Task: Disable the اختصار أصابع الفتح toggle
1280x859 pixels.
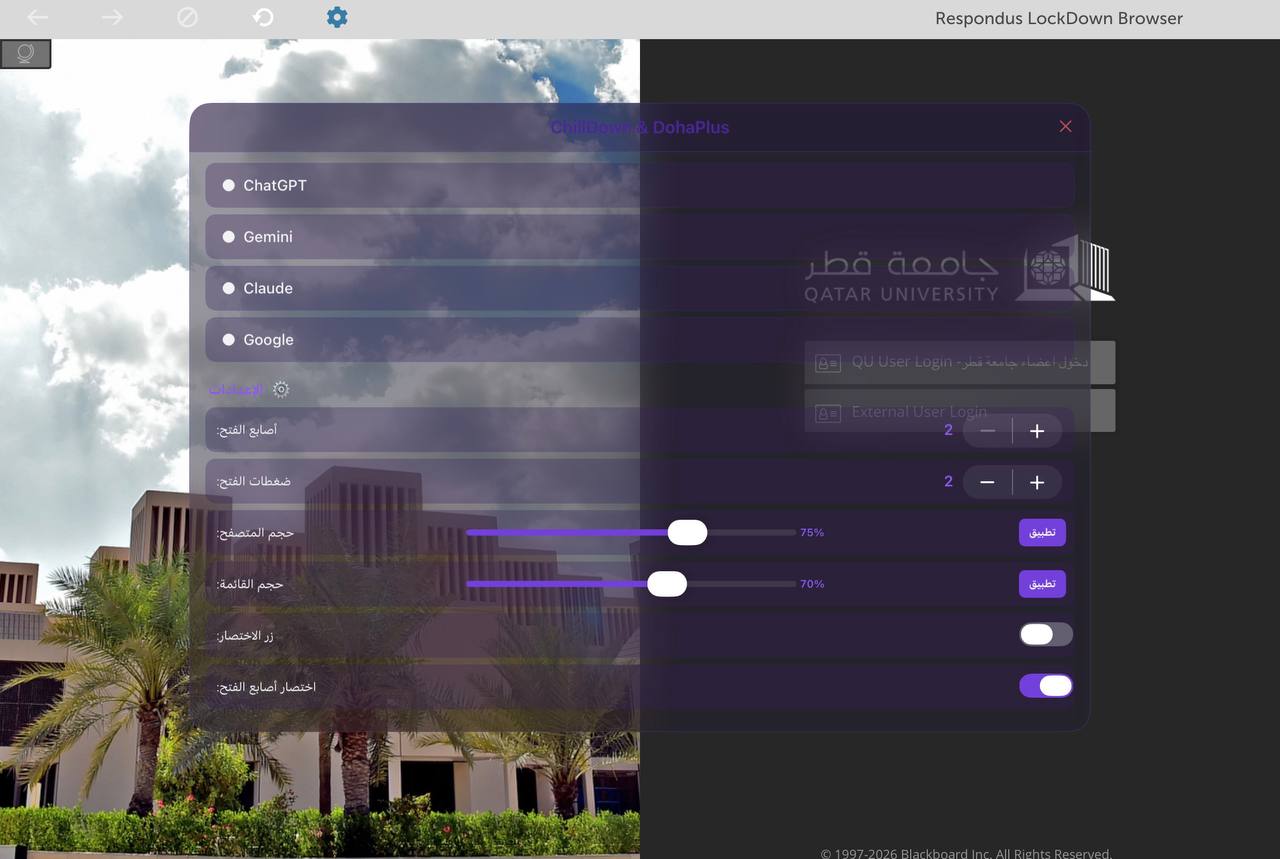Action: (x=1046, y=686)
